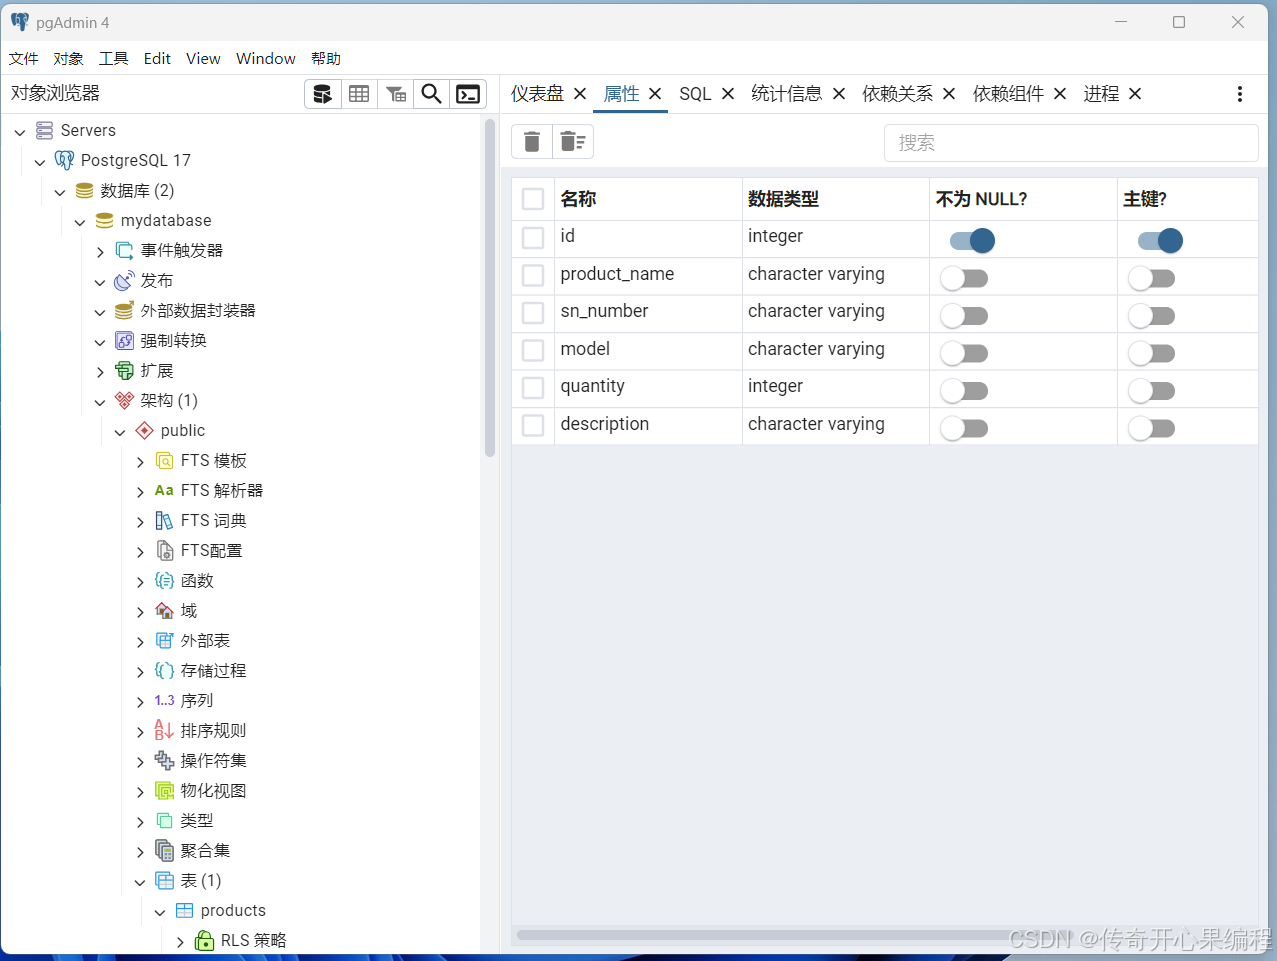Select the sn_number column name cell

point(648,312)
